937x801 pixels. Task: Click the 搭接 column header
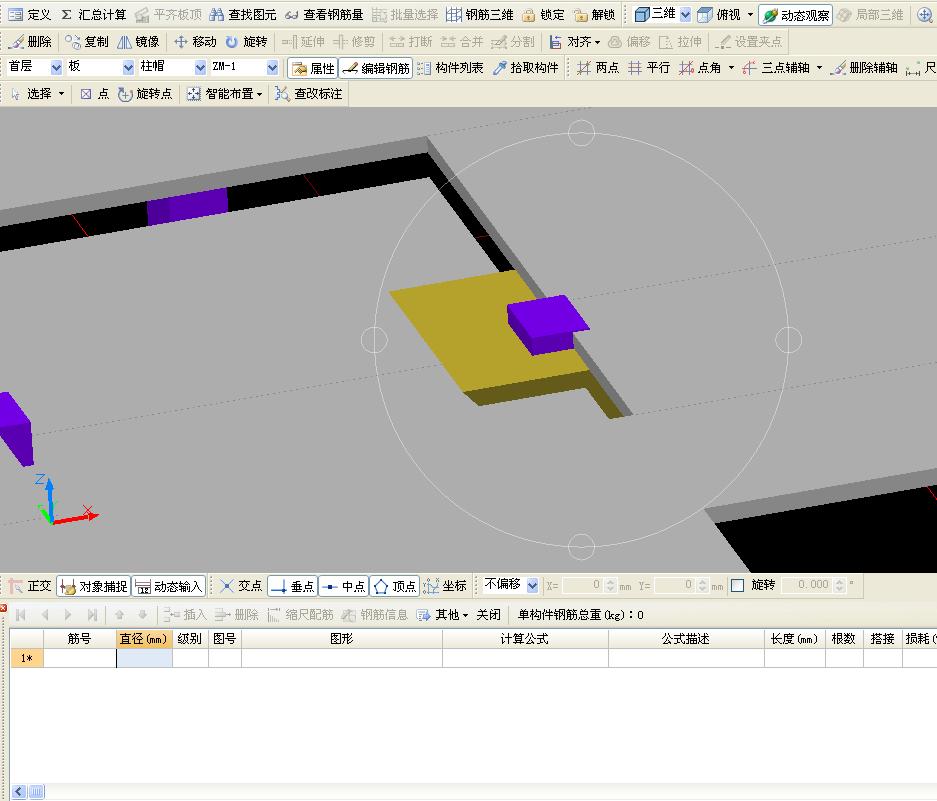(x=883, y=639)
